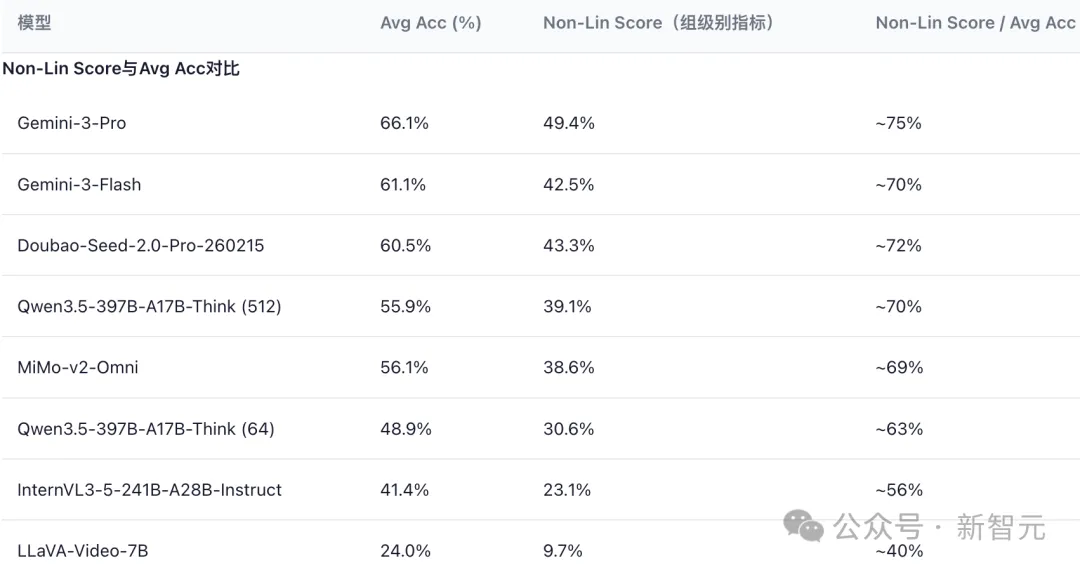Image resolution: width=1080 pixels, height=570 pixels.
Task: Select the Doubao-Seed-2.0-Pro-260215 row
Action: [x=141, y=245]
